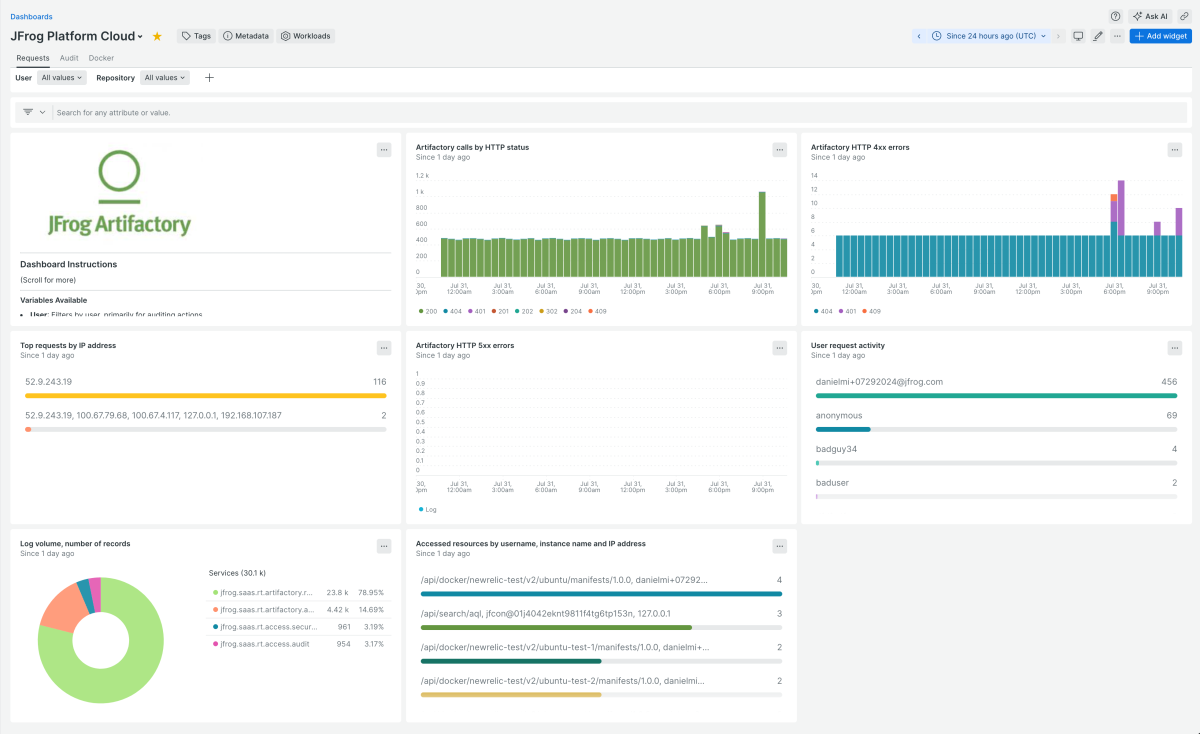Select the ubuntu-test-1 manifests resource row
The width and height of the screenshot is (1200, 734).
point(601,653)
